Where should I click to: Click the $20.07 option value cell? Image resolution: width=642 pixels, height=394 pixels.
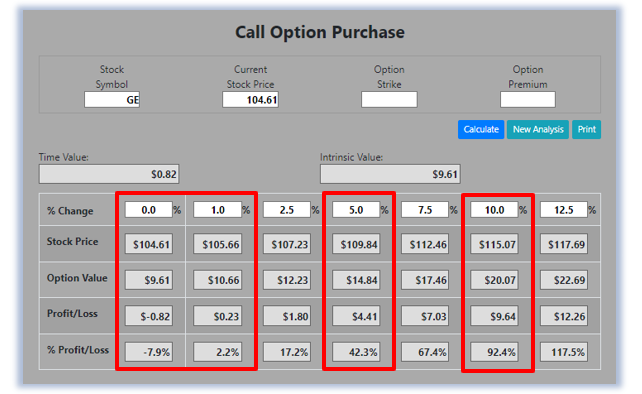494,280
